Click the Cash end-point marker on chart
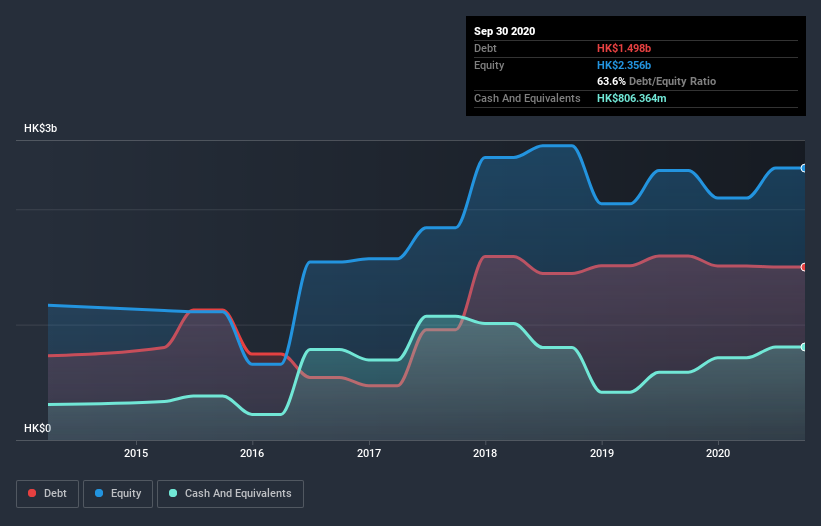This screenshot has width=821, height=526. tap(804, 347)
